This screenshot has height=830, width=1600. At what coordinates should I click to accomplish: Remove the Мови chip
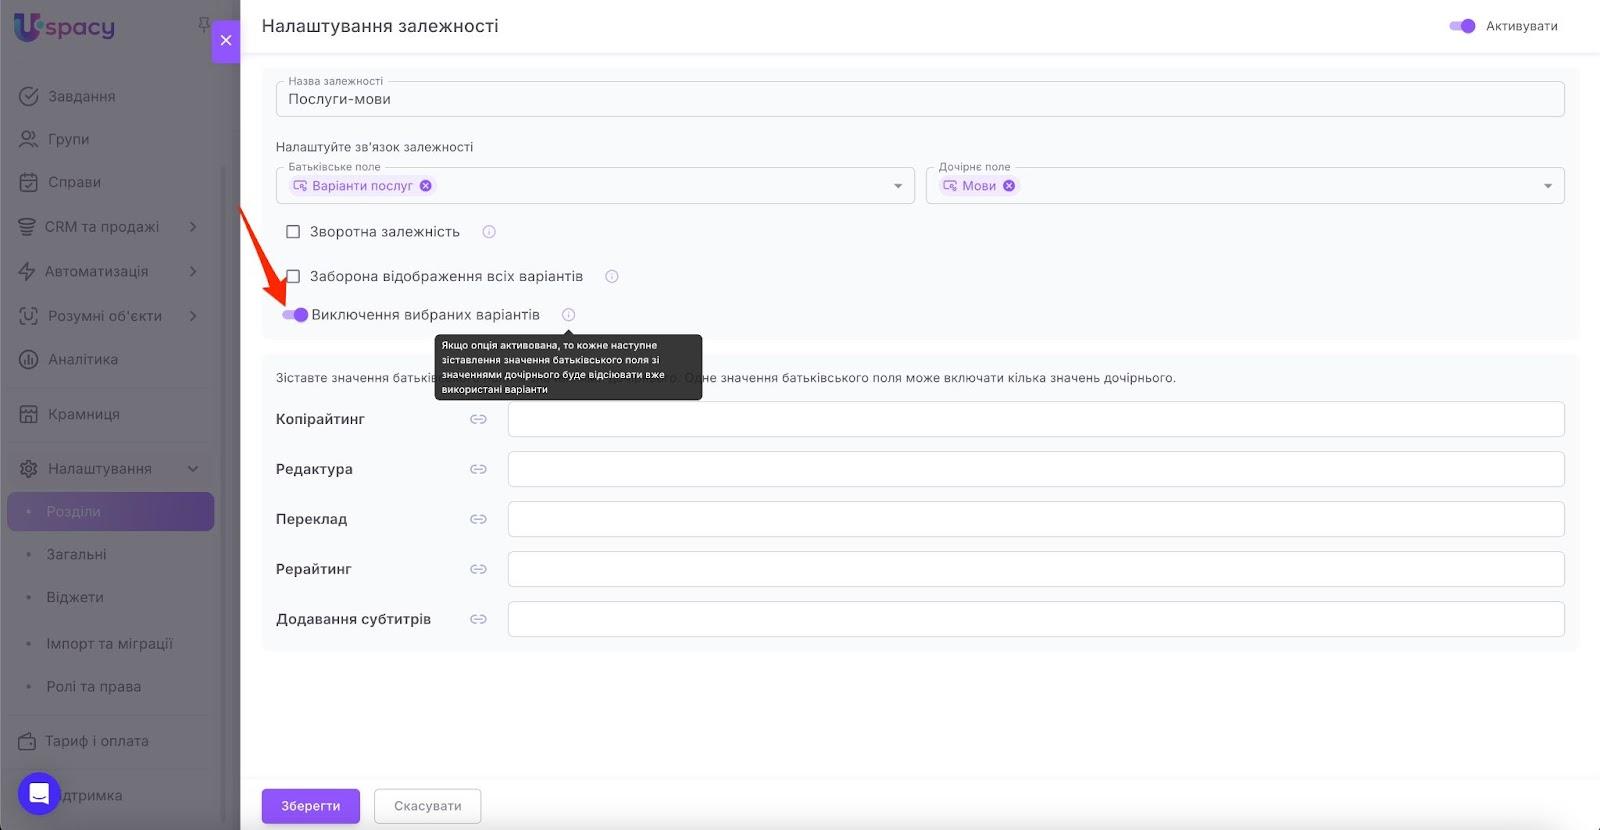click(1009, 186)
